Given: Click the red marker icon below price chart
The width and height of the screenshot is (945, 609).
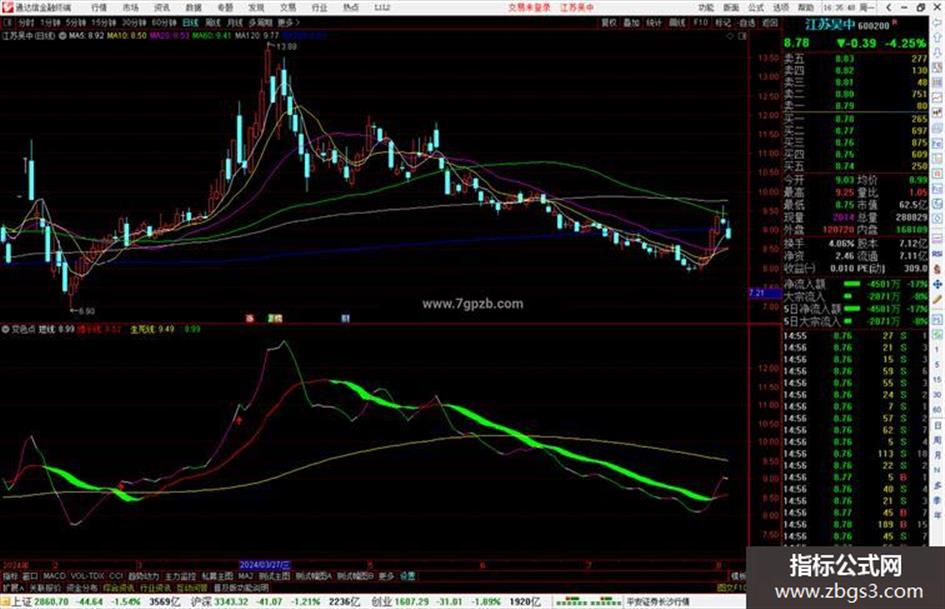Looking at the screenshot, I should (x=250, y=318).
